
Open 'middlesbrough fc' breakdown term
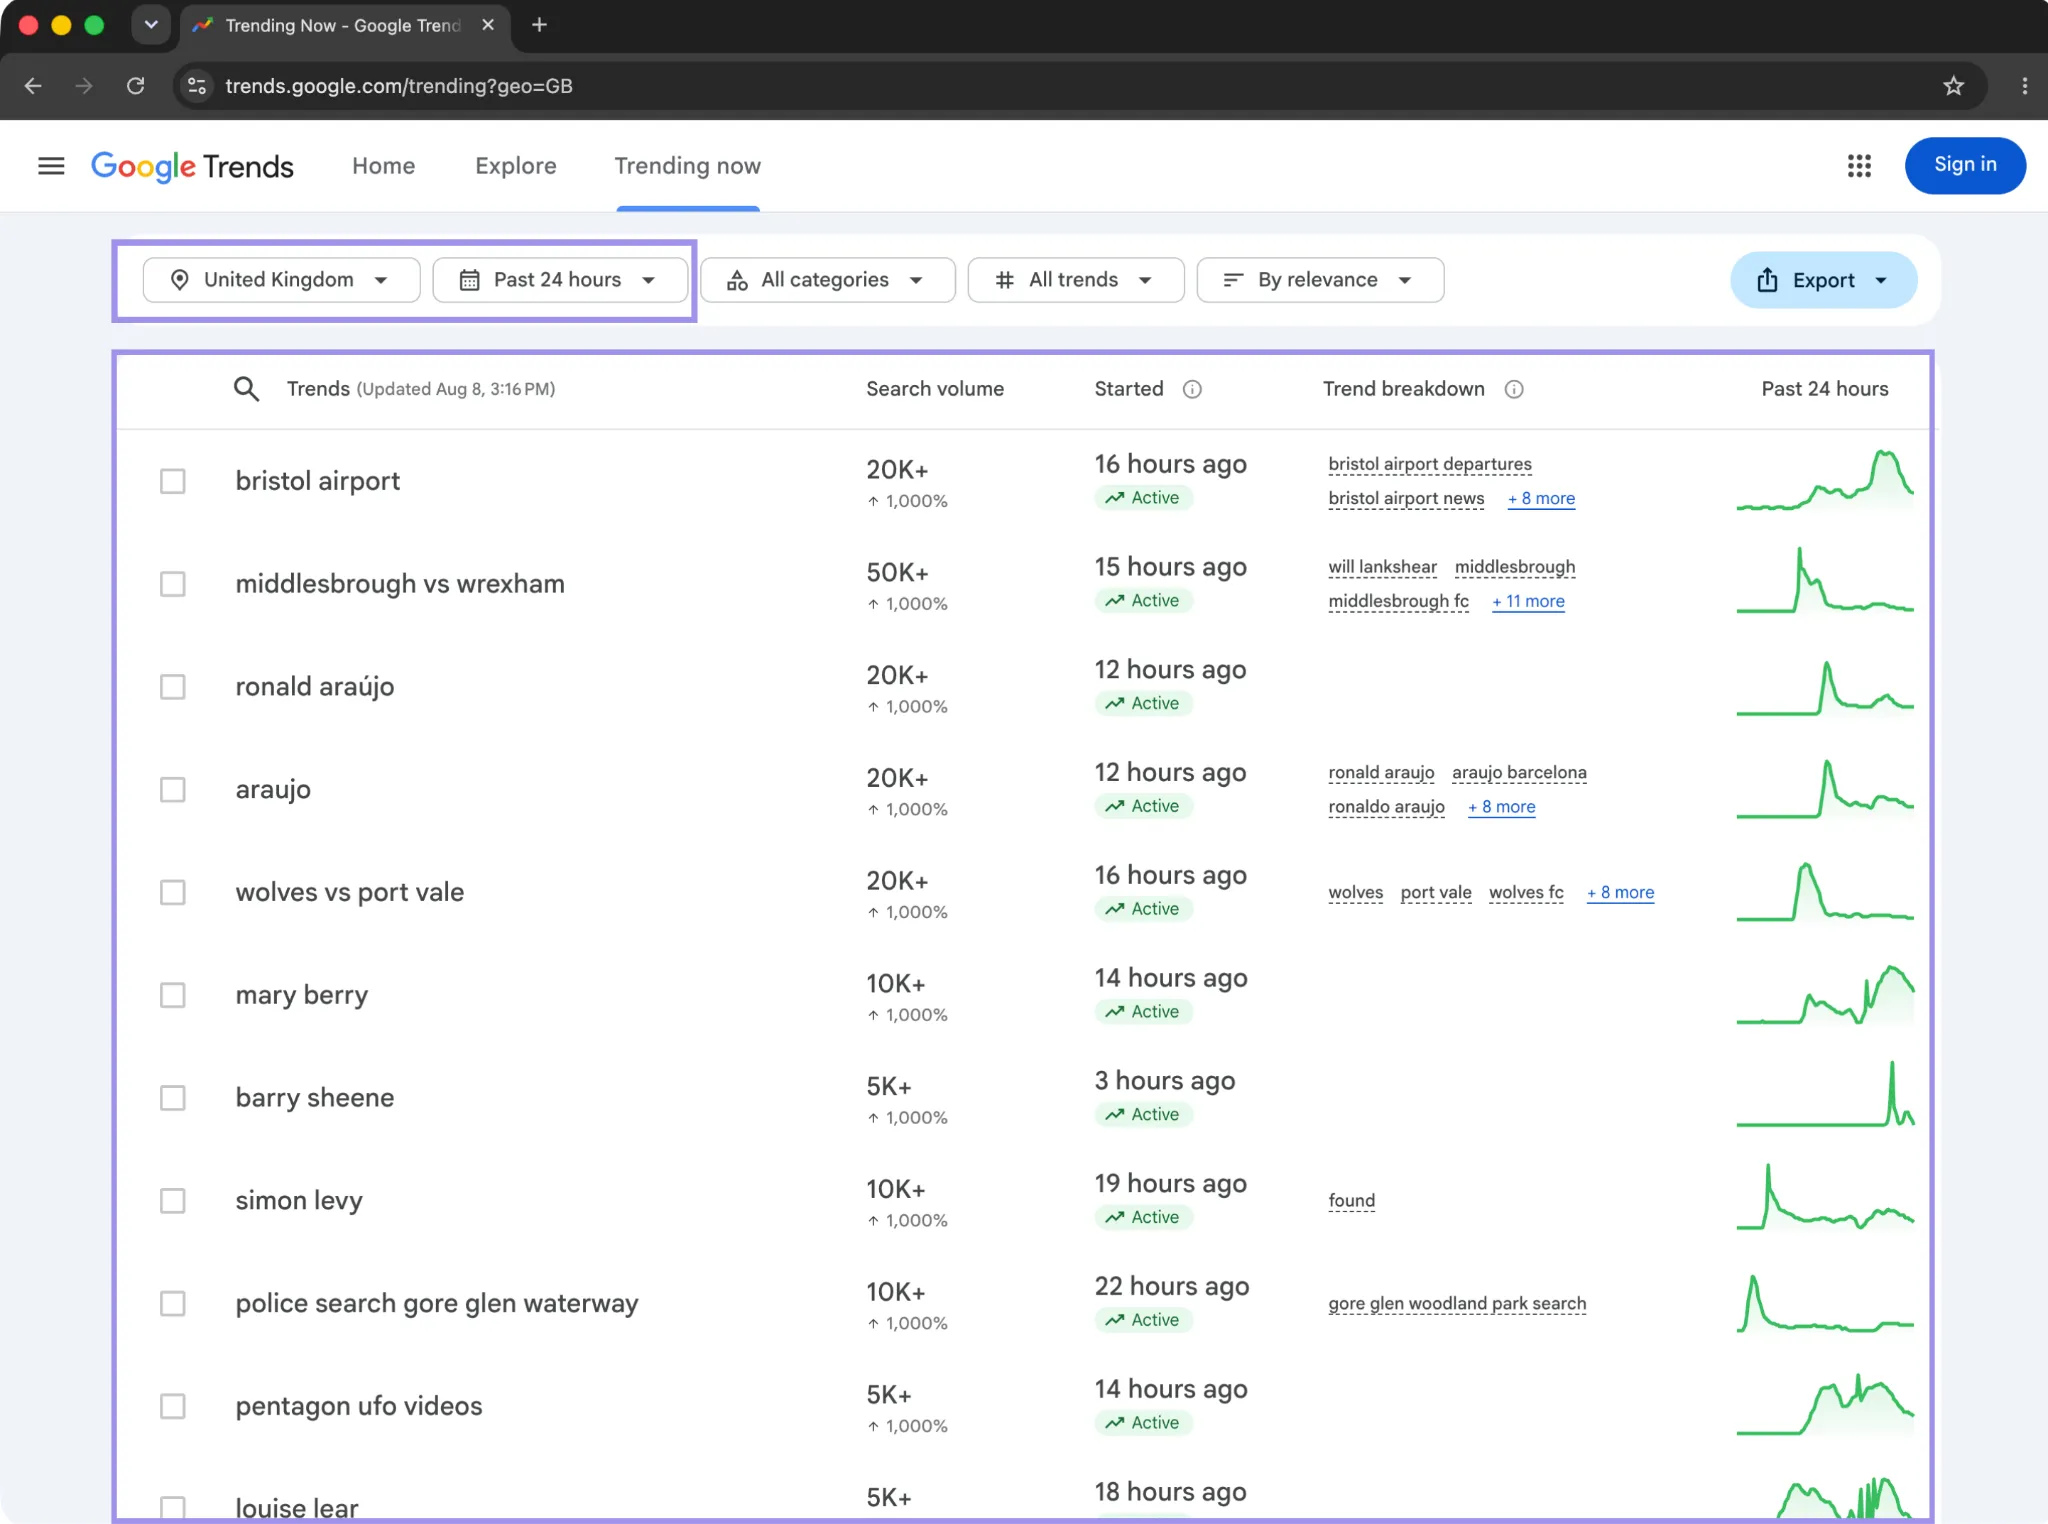[x=1398, y=601]
